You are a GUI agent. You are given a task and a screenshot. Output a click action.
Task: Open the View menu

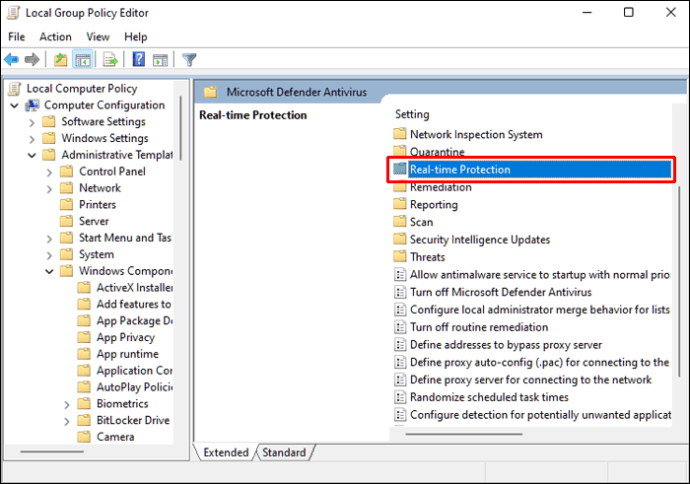(98, 37)
